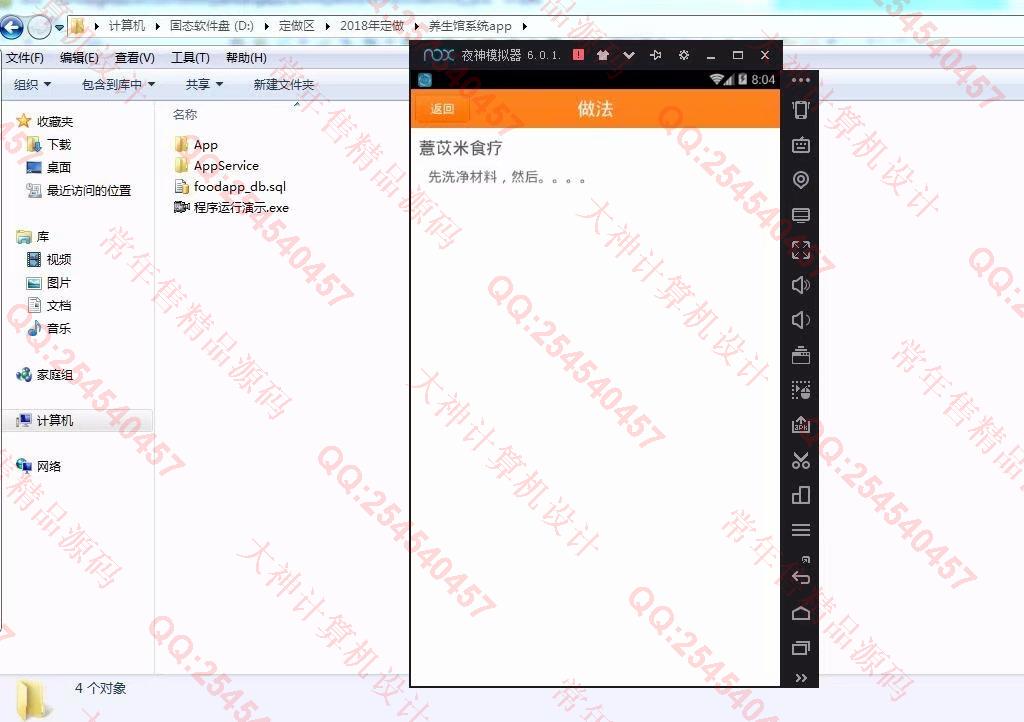Sort by 名称 column header
Image resolution: width=1024 pixels, height=722 pixels.
[185, 114]
